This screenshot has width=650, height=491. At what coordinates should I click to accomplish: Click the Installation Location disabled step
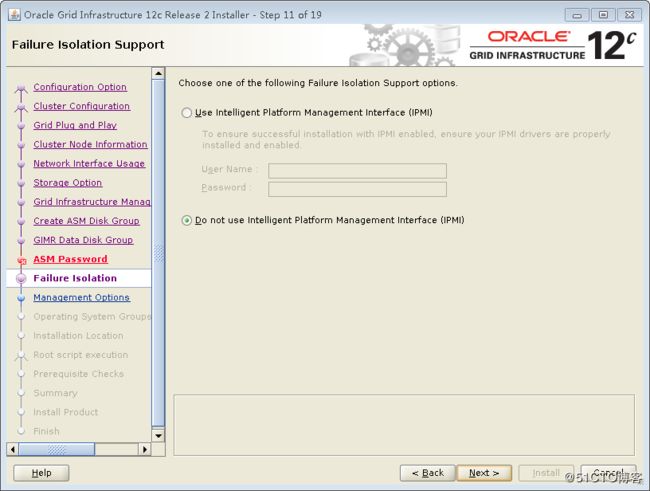78,335
